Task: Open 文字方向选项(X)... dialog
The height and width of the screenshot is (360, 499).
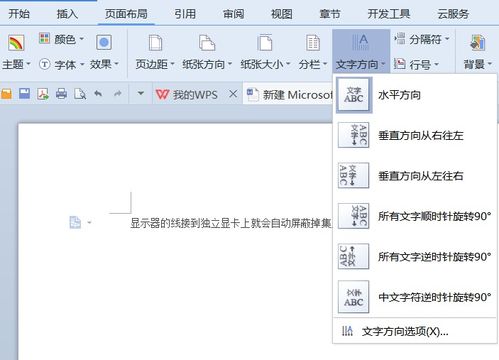Action: (x=415, y=331)
